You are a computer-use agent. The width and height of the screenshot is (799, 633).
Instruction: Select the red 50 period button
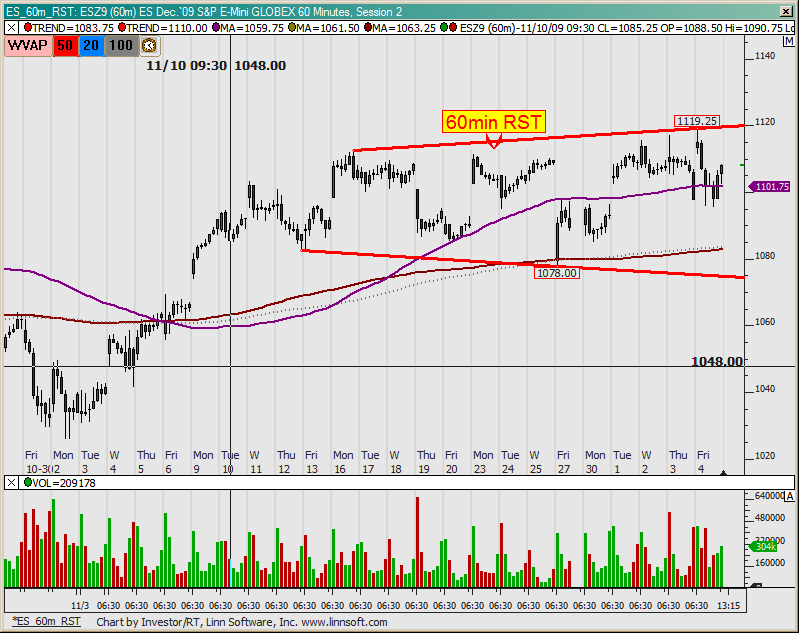tap(65, 46)
